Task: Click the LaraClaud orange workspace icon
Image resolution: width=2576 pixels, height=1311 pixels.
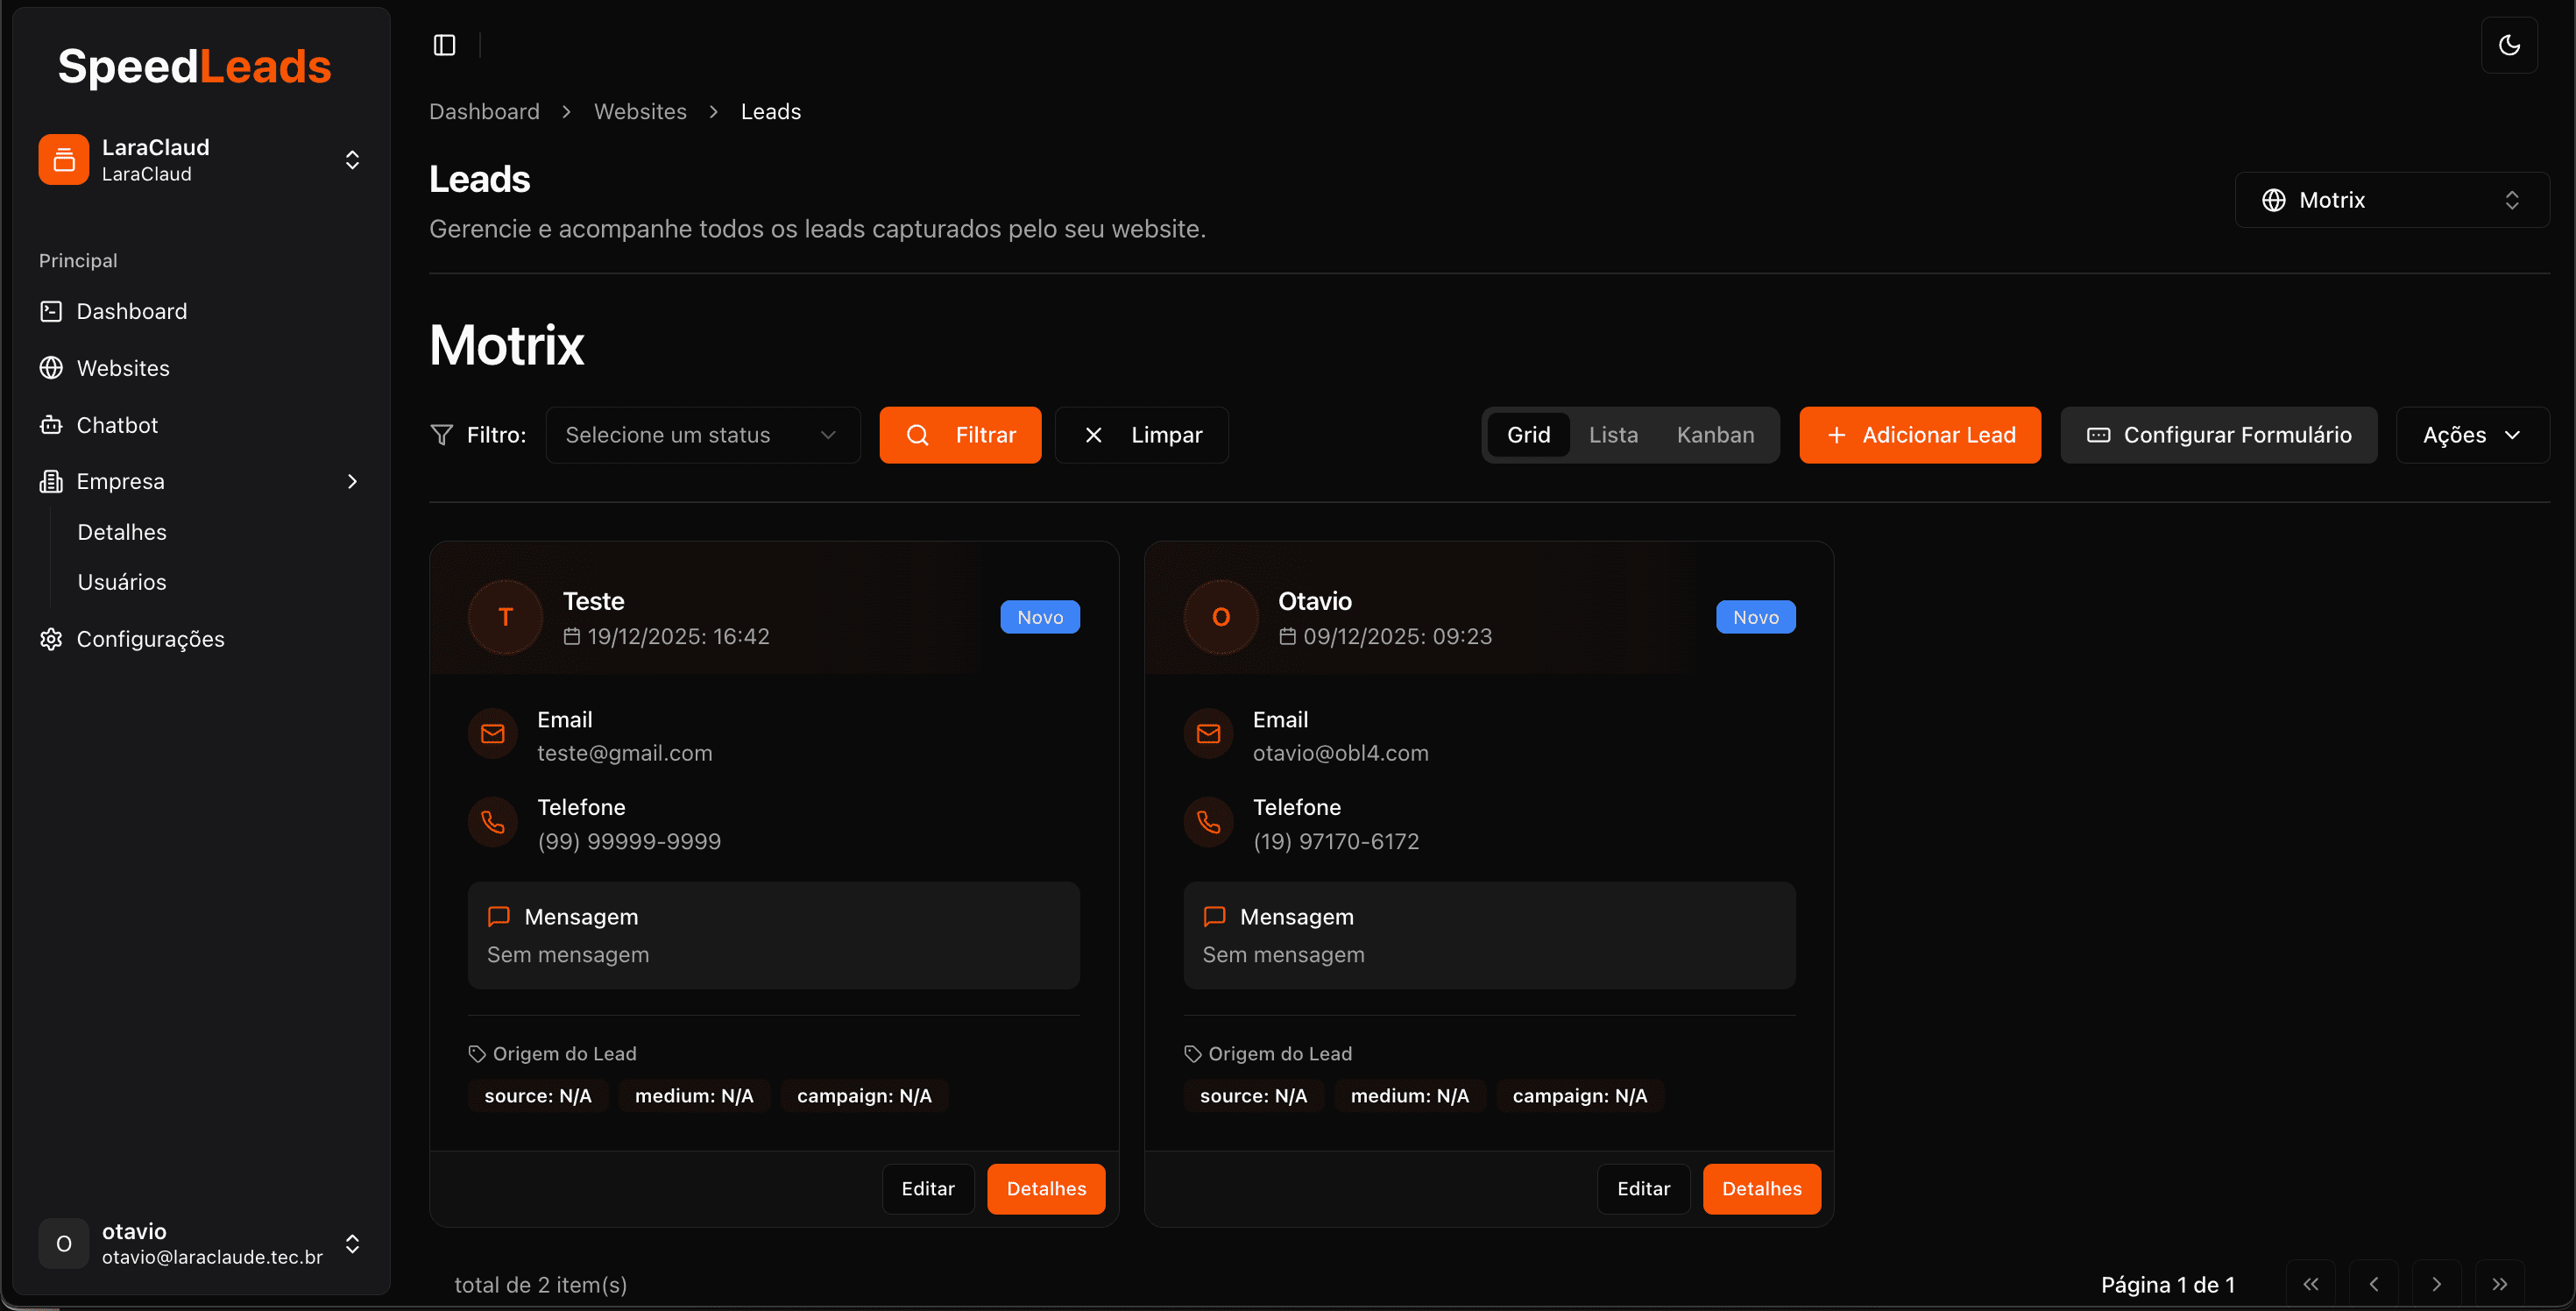Action: point(64,160)
